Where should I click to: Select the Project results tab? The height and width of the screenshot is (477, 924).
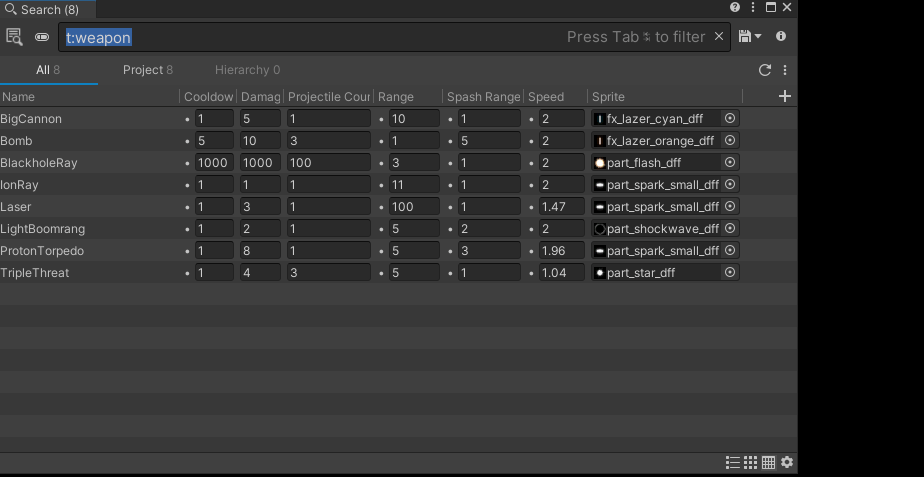coord(147,70)
